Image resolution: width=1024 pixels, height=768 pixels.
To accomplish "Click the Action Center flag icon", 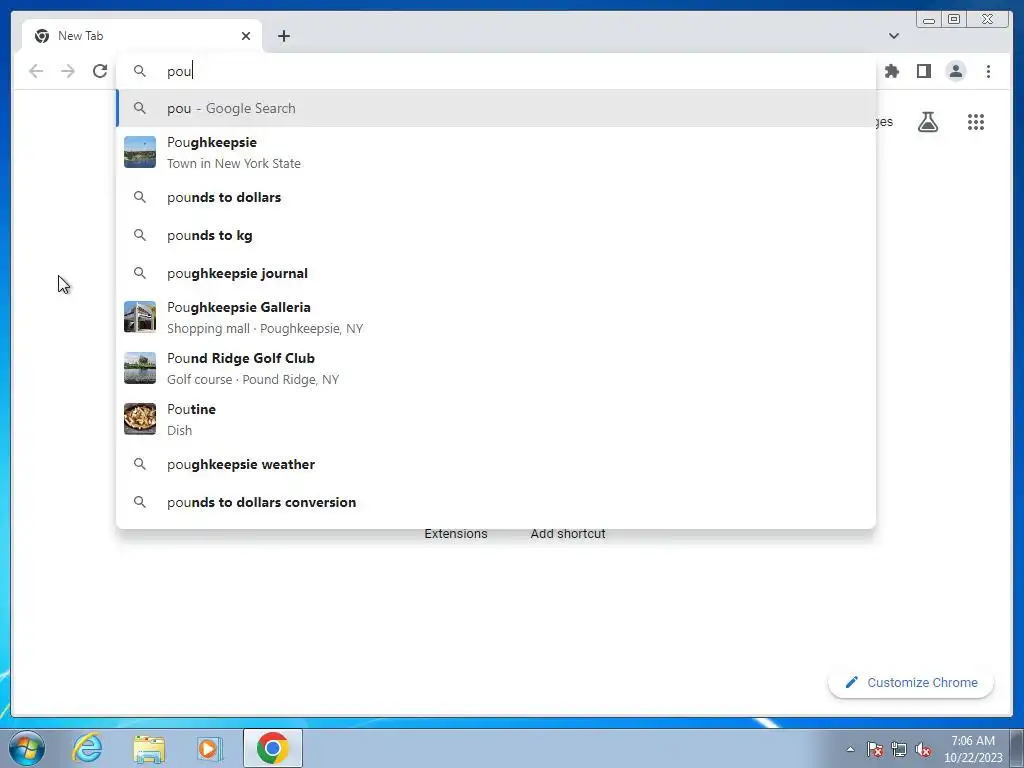I will point(875,749).
